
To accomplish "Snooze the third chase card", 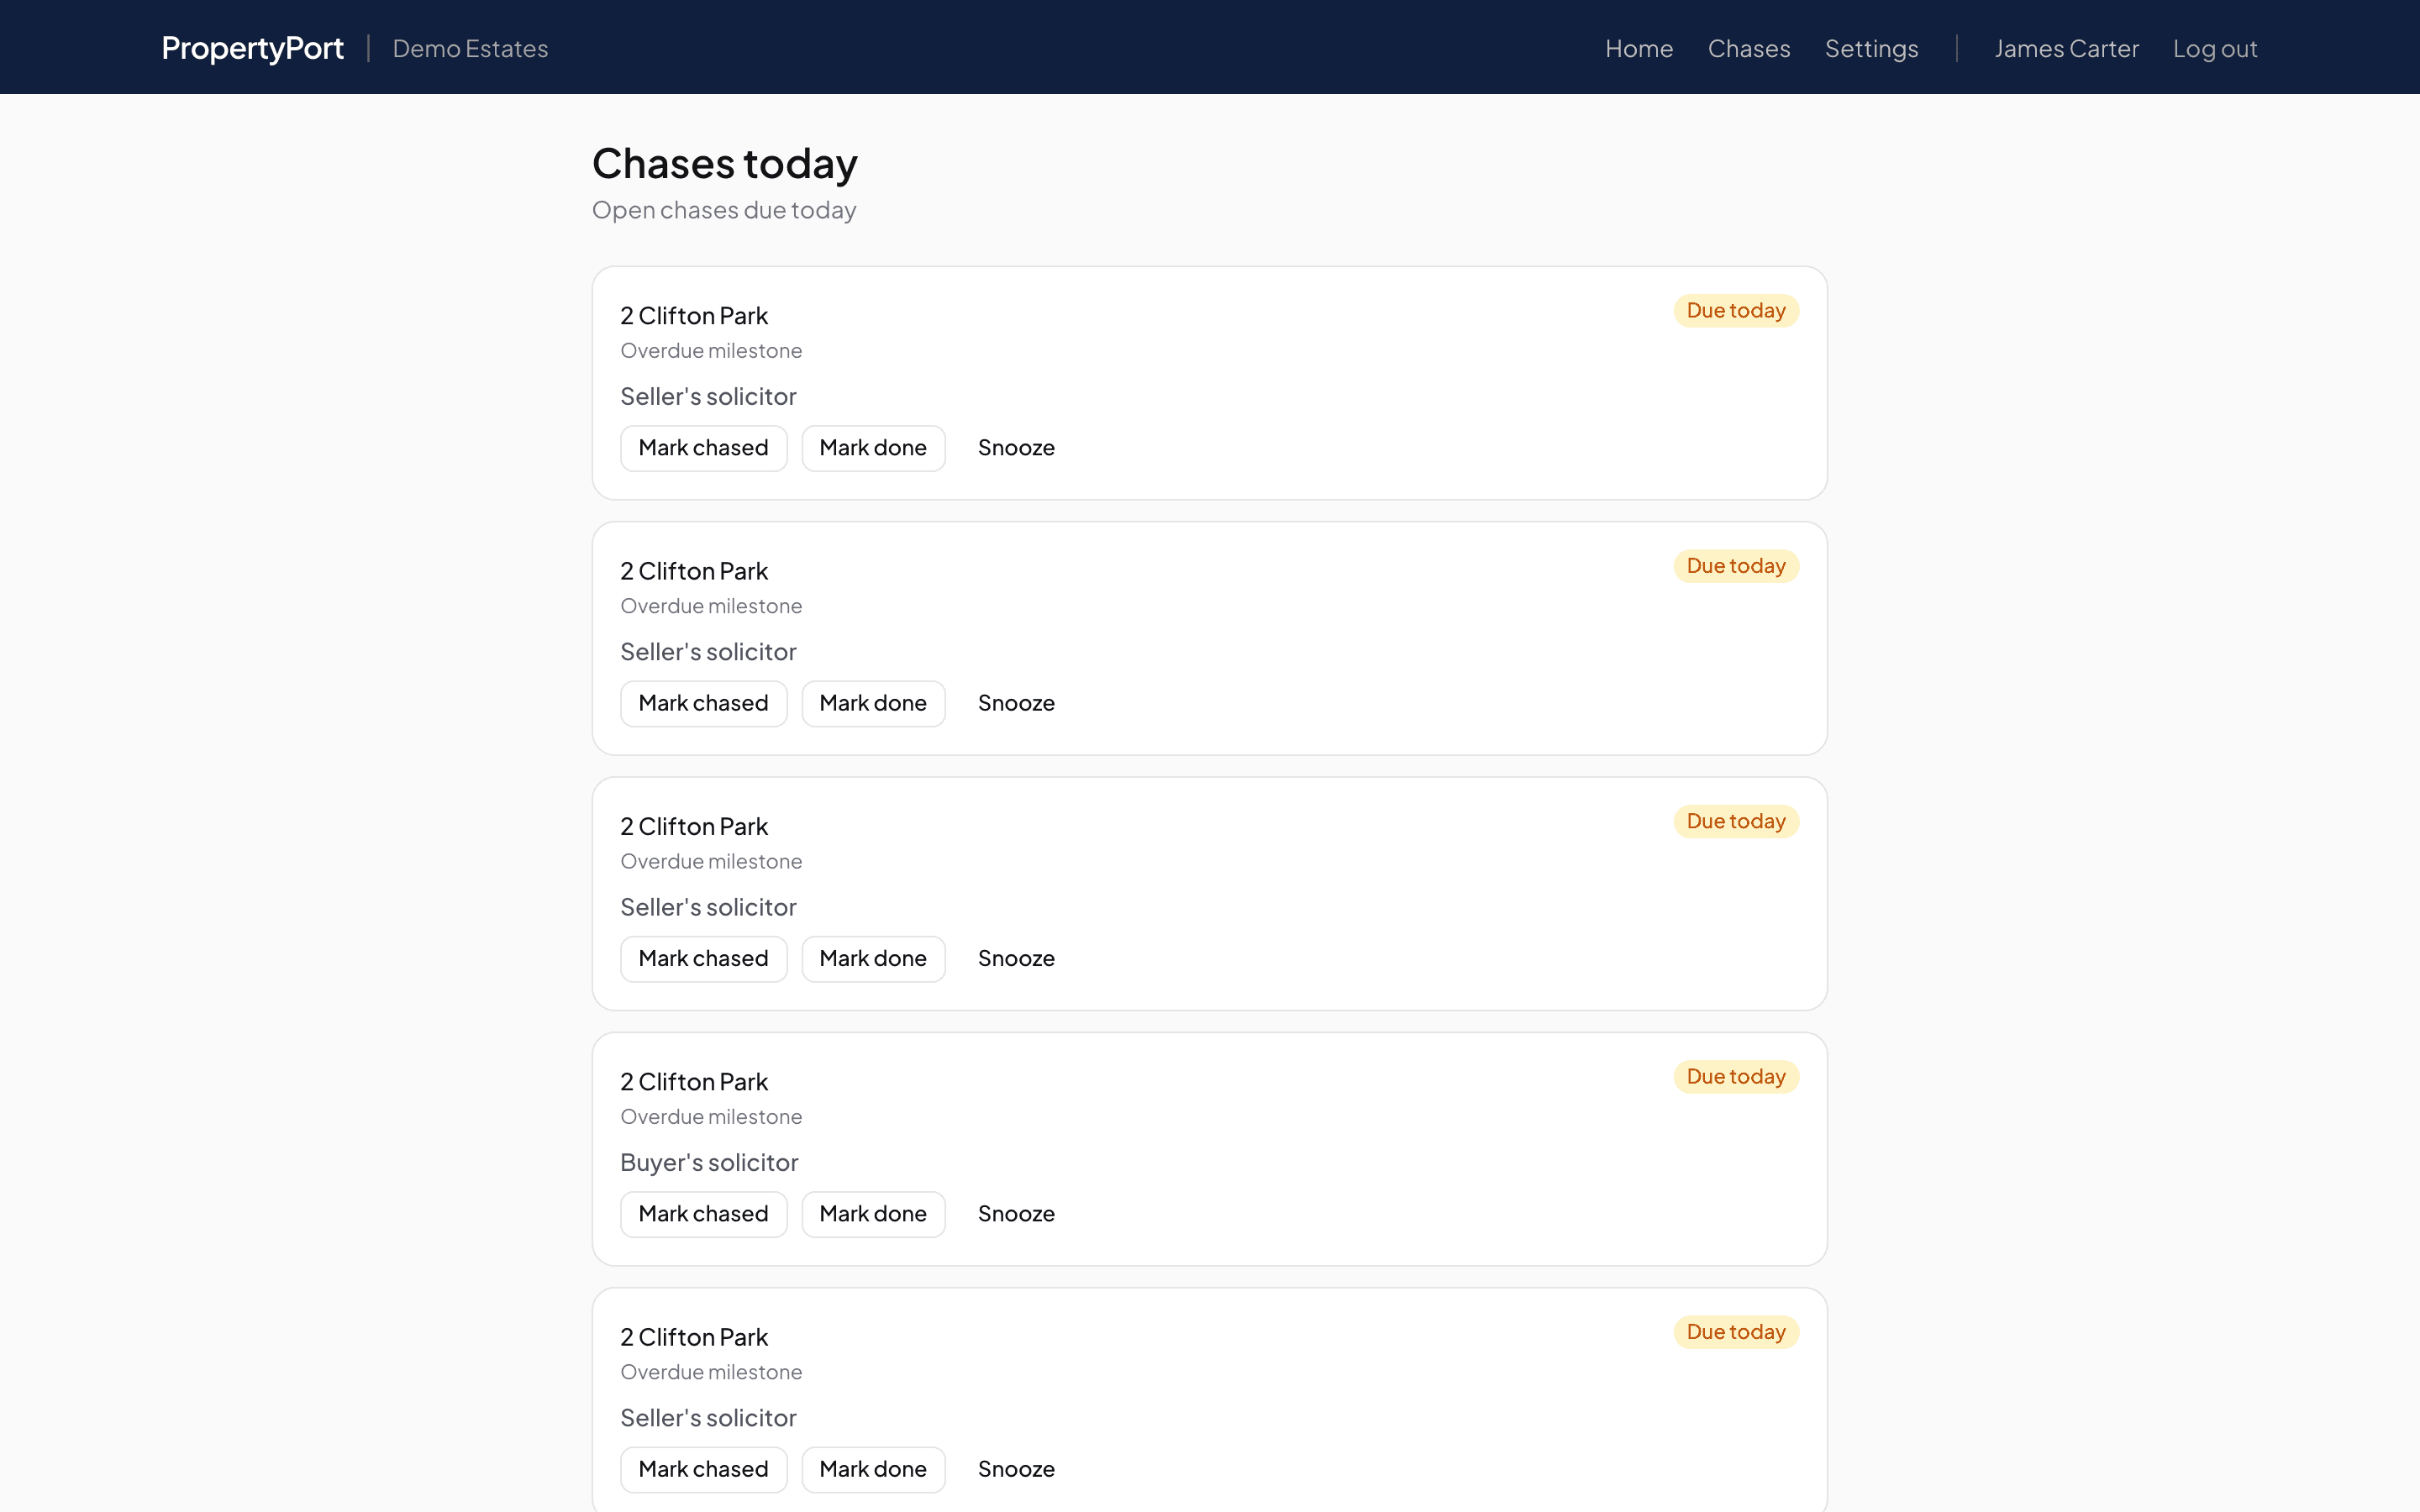I will (1016, 958).
